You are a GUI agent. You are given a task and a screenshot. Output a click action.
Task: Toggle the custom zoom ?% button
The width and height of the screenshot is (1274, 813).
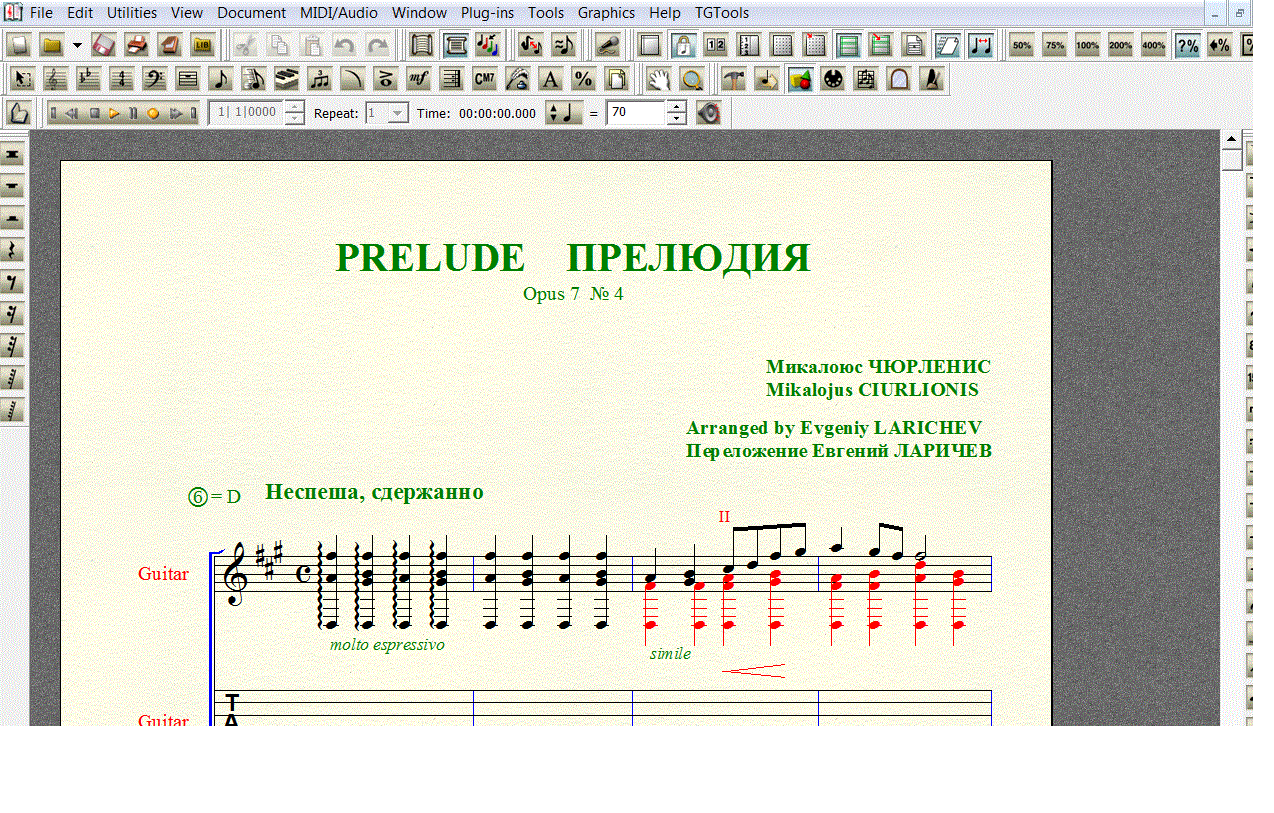(x=1187, y=45)
